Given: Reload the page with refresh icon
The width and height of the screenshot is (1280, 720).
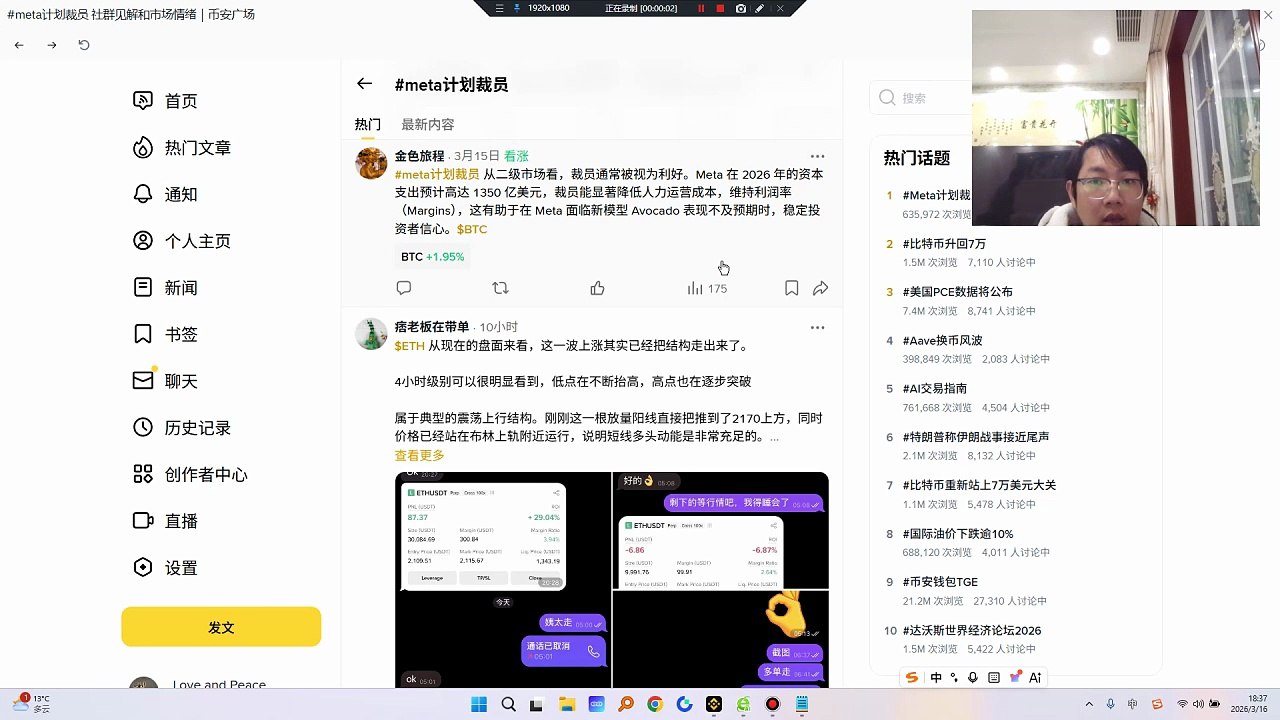Looking at the screenshot, I should (84, 45).
